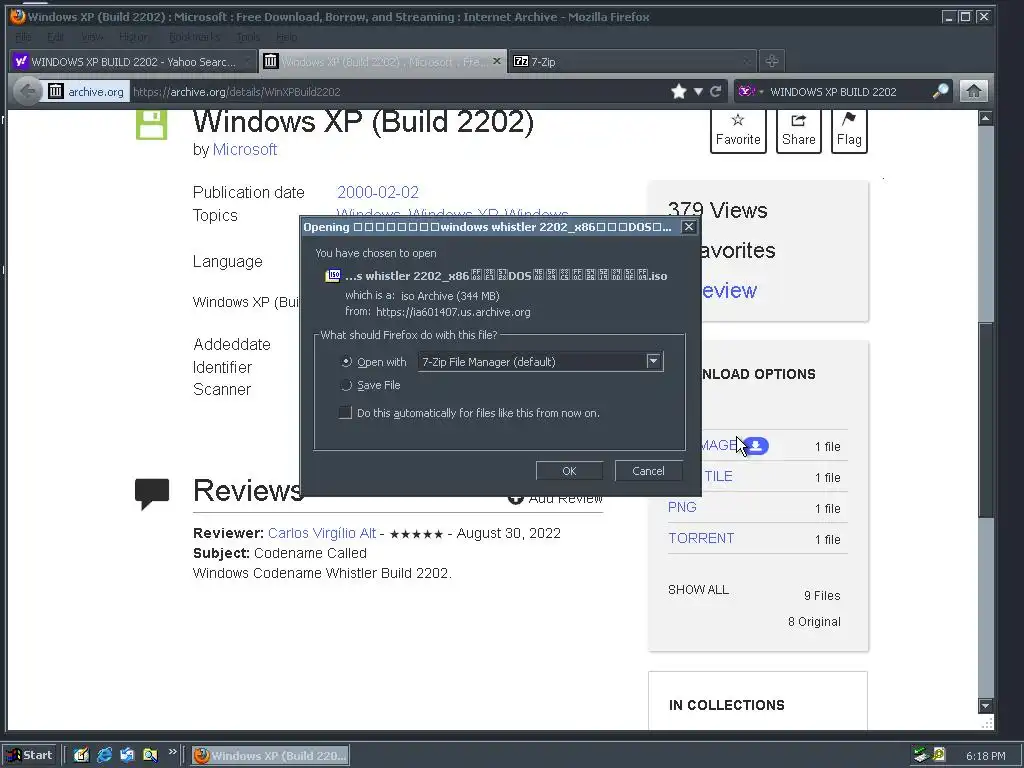Click the ISO IMAGE download icon
The image size is (1024, 768).
[756, 446]
